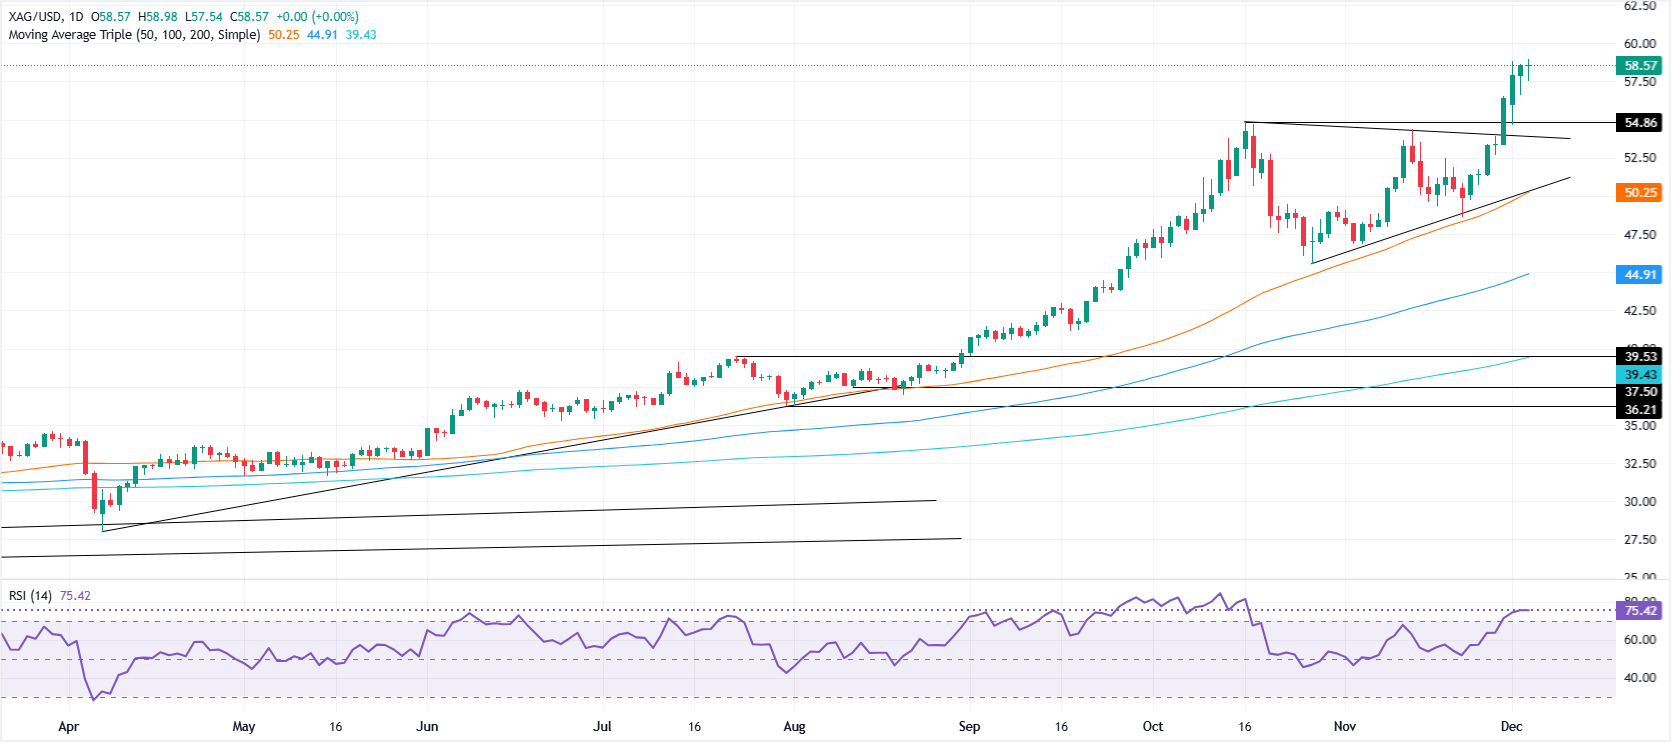The width and height of the screenshot is (1671, 742).
Task: Click the Sep label on time axis
Action: (x=969, y=727)
